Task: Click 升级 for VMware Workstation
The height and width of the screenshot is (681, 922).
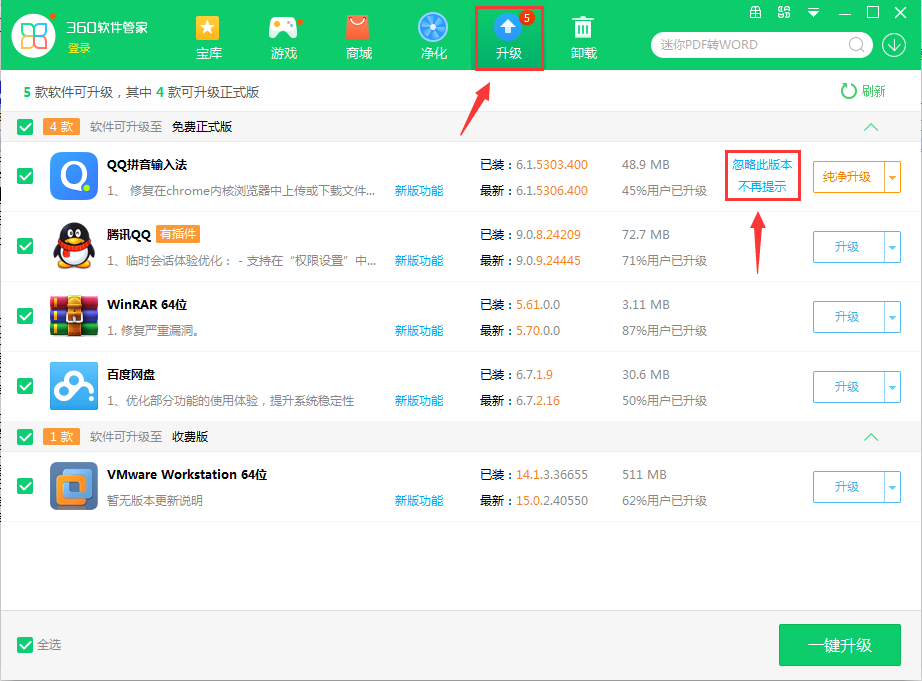Action: click(848, 487)
